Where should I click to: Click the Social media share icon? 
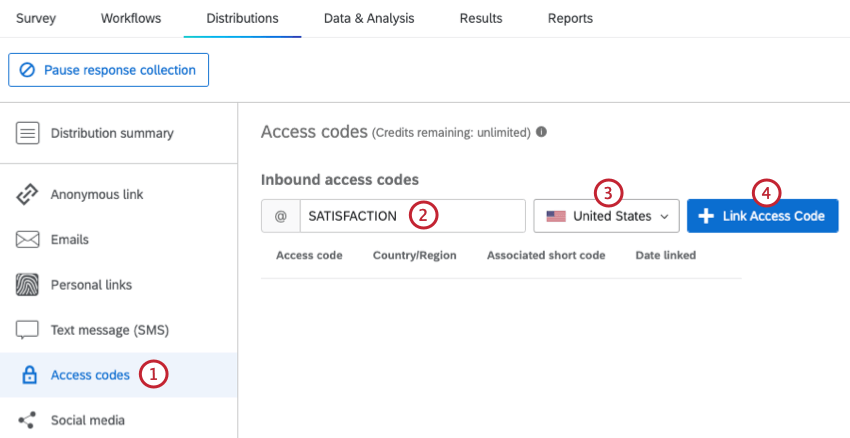28,420
